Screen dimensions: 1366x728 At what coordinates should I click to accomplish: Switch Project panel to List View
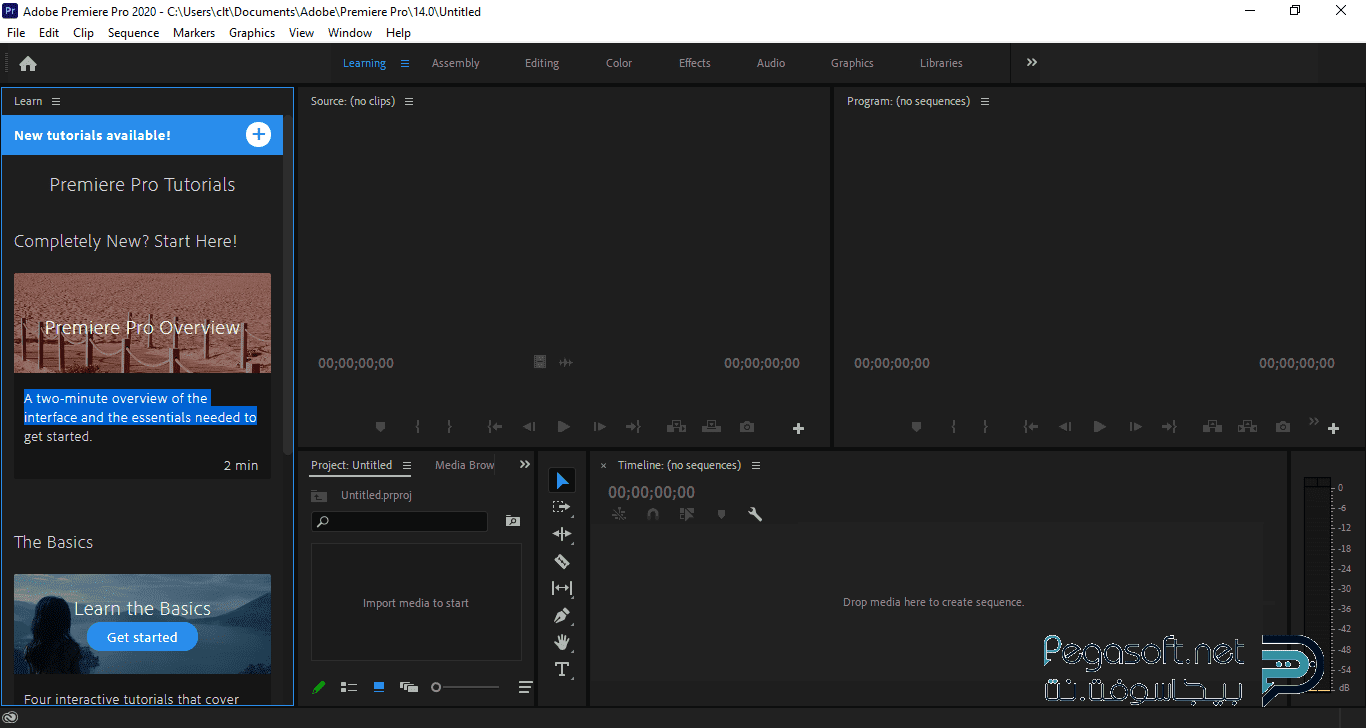click(x=349, y=687)
